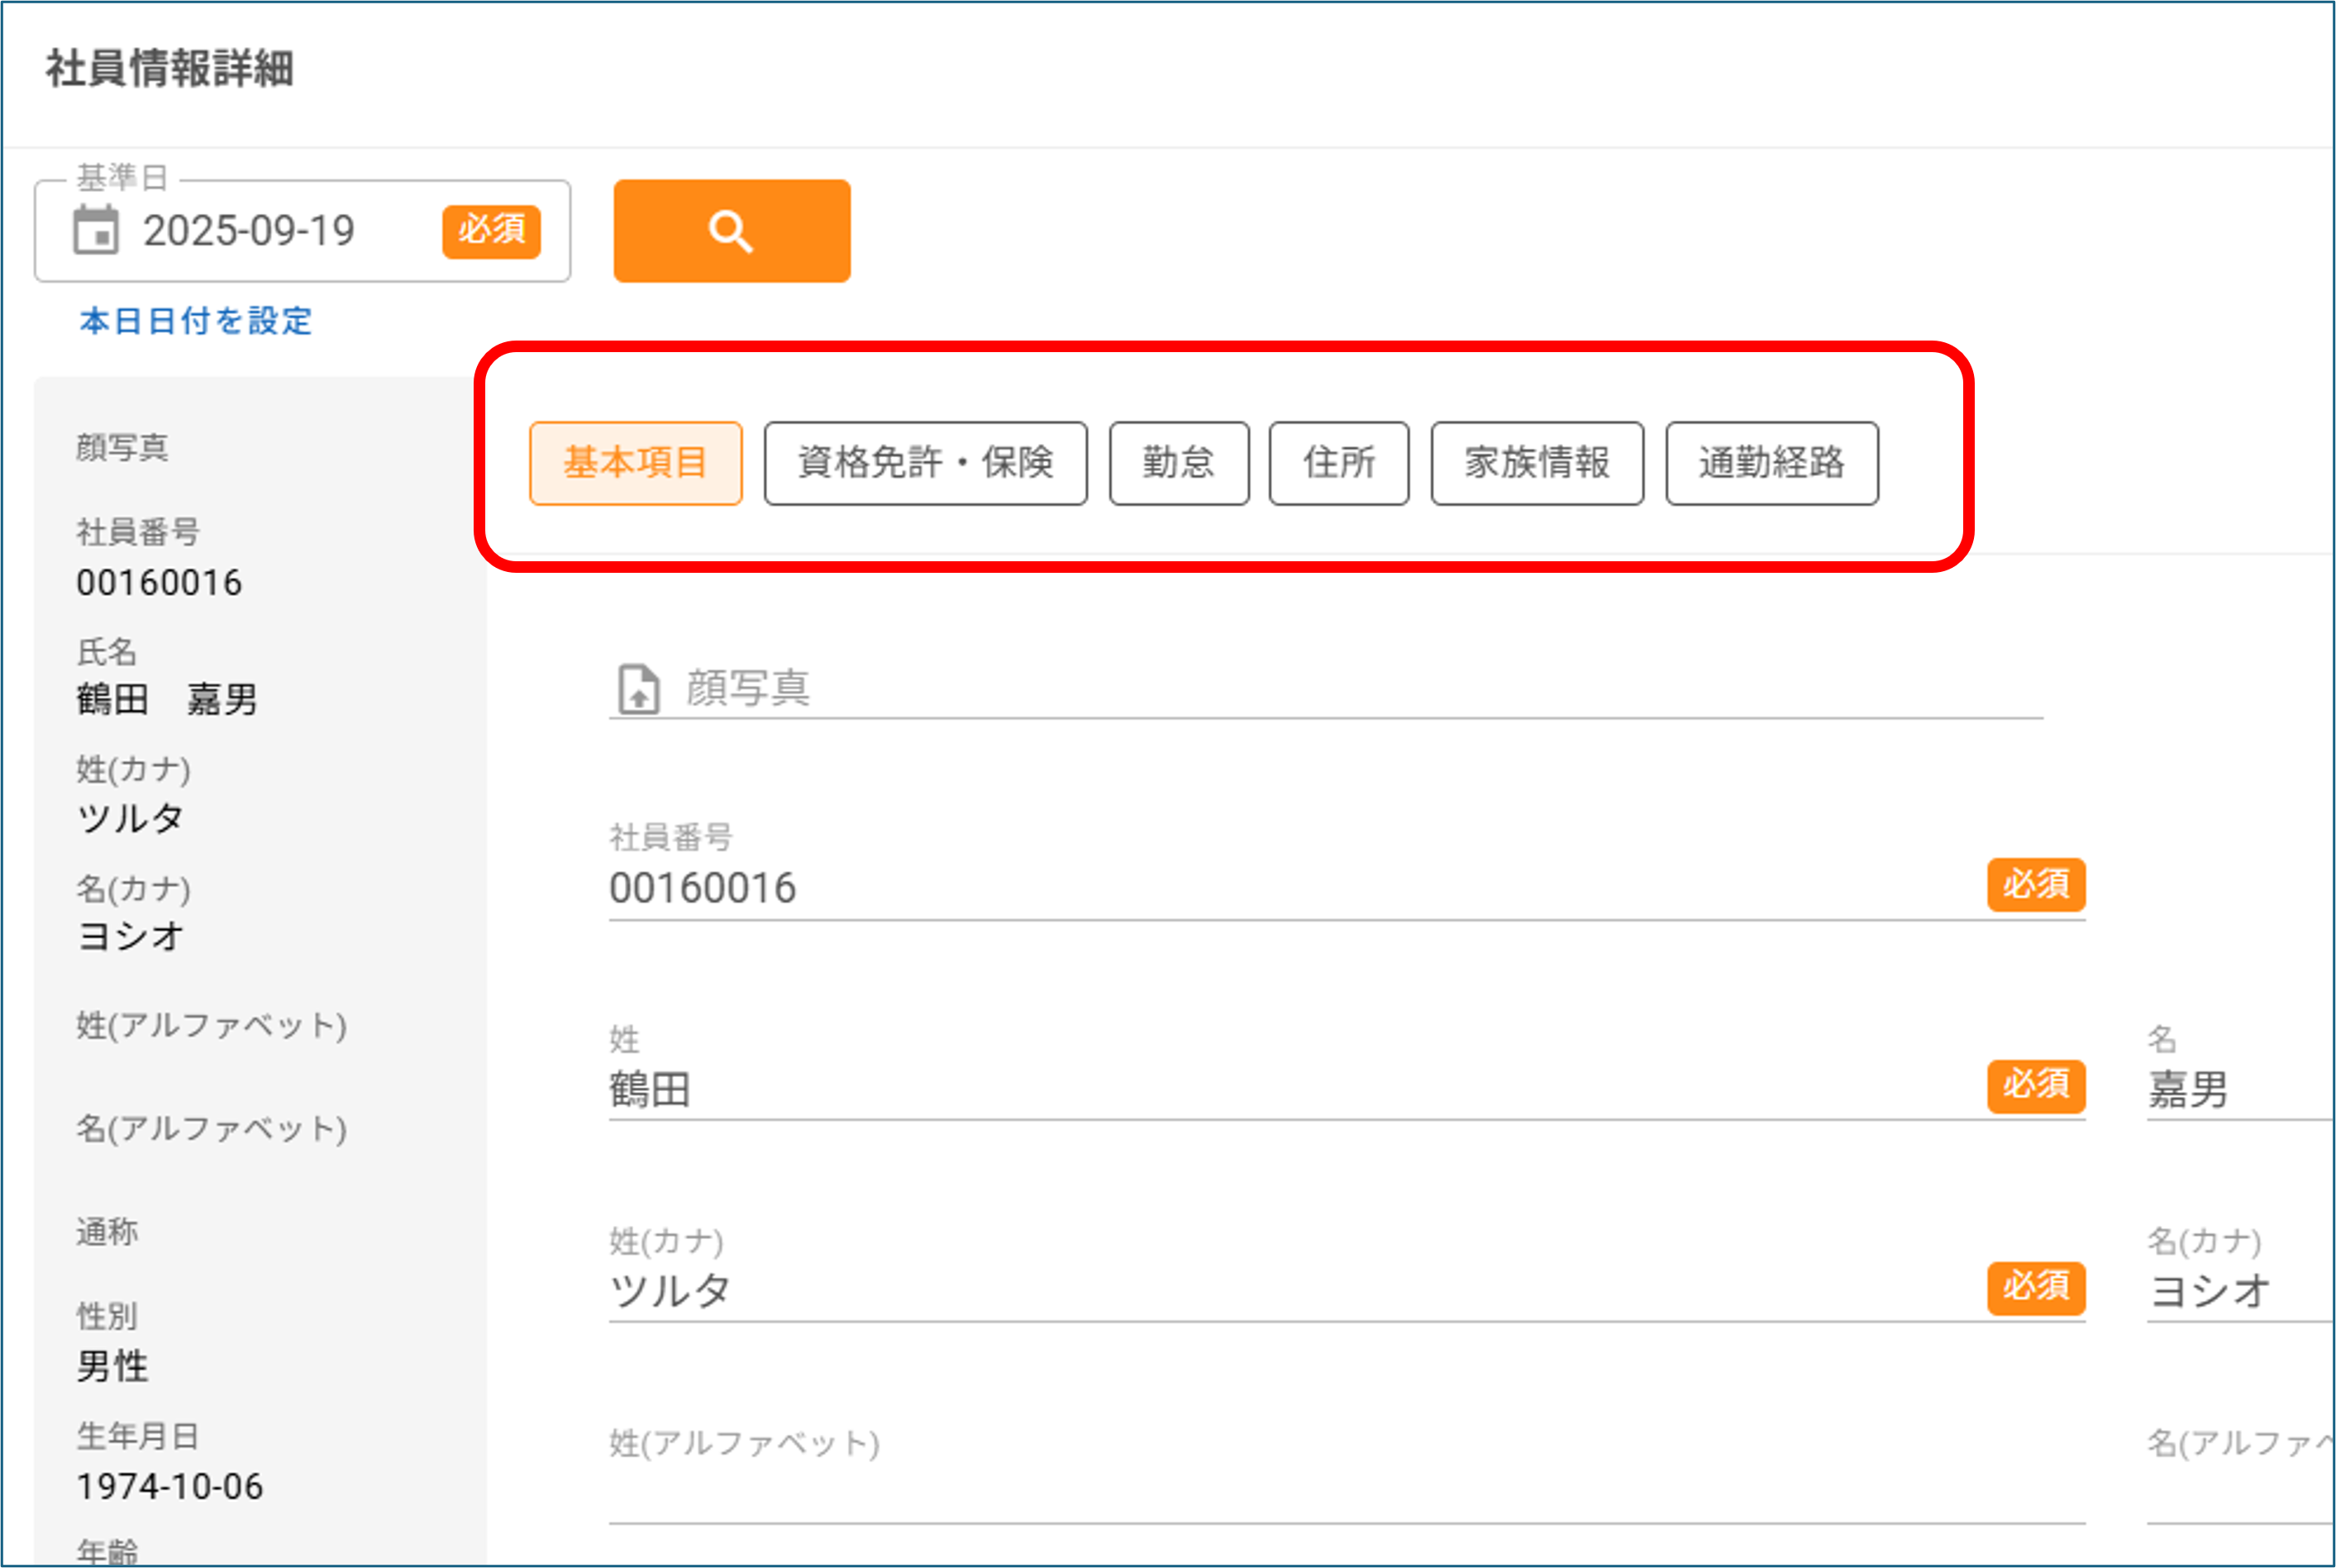2336x1568 pixels.
Task: Switch to the 家族情報 tab
Action: tap(1536, 463)
